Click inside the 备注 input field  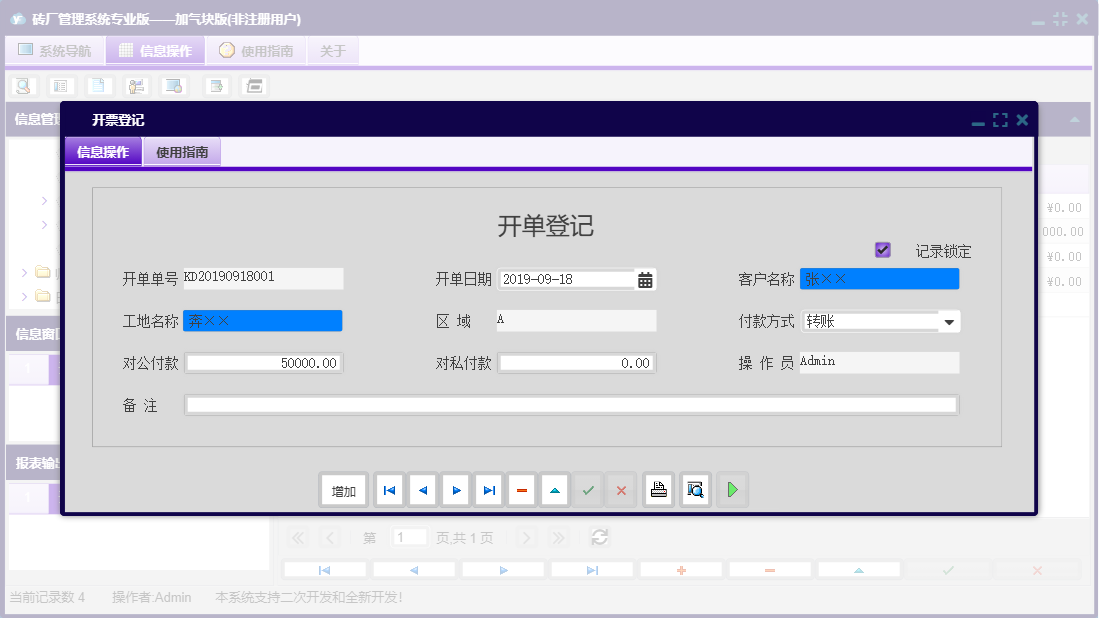pos(570,404)
